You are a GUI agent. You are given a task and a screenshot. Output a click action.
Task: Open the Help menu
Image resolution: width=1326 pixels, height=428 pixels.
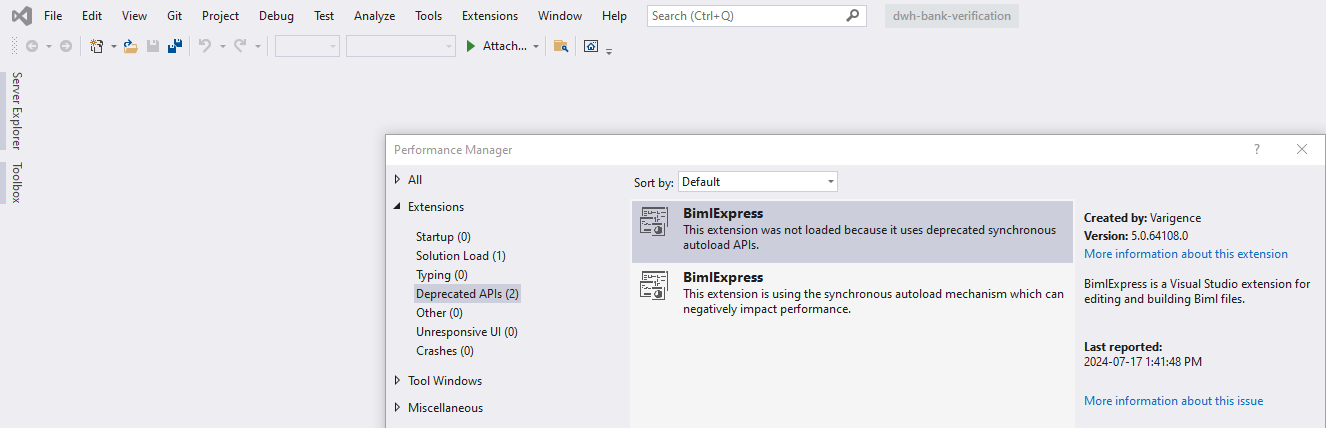pyautogui.click(x=615, y=16)
